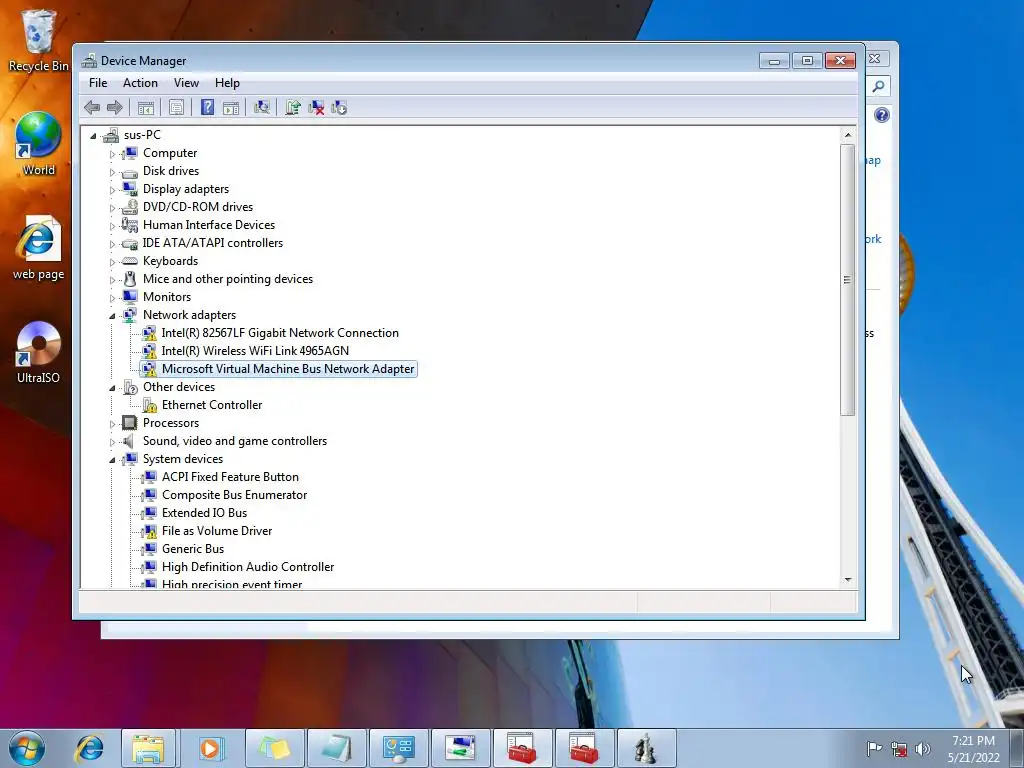1024x768 pixels.
Task: Click the chess game taskbar icon
Action: click(x=646, y=748)
